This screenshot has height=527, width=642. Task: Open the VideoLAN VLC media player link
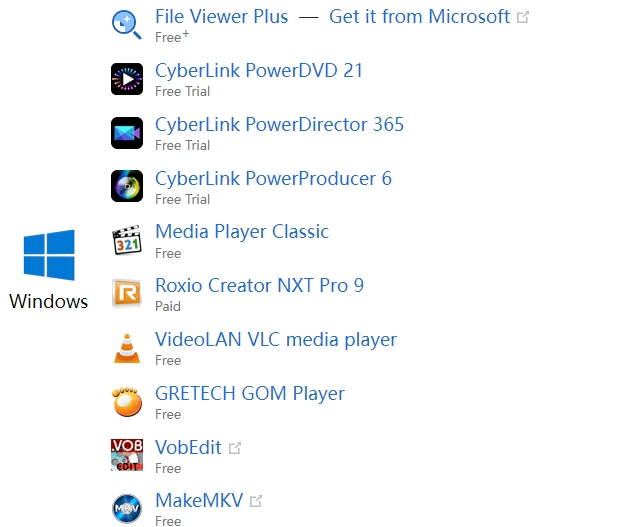276,340
